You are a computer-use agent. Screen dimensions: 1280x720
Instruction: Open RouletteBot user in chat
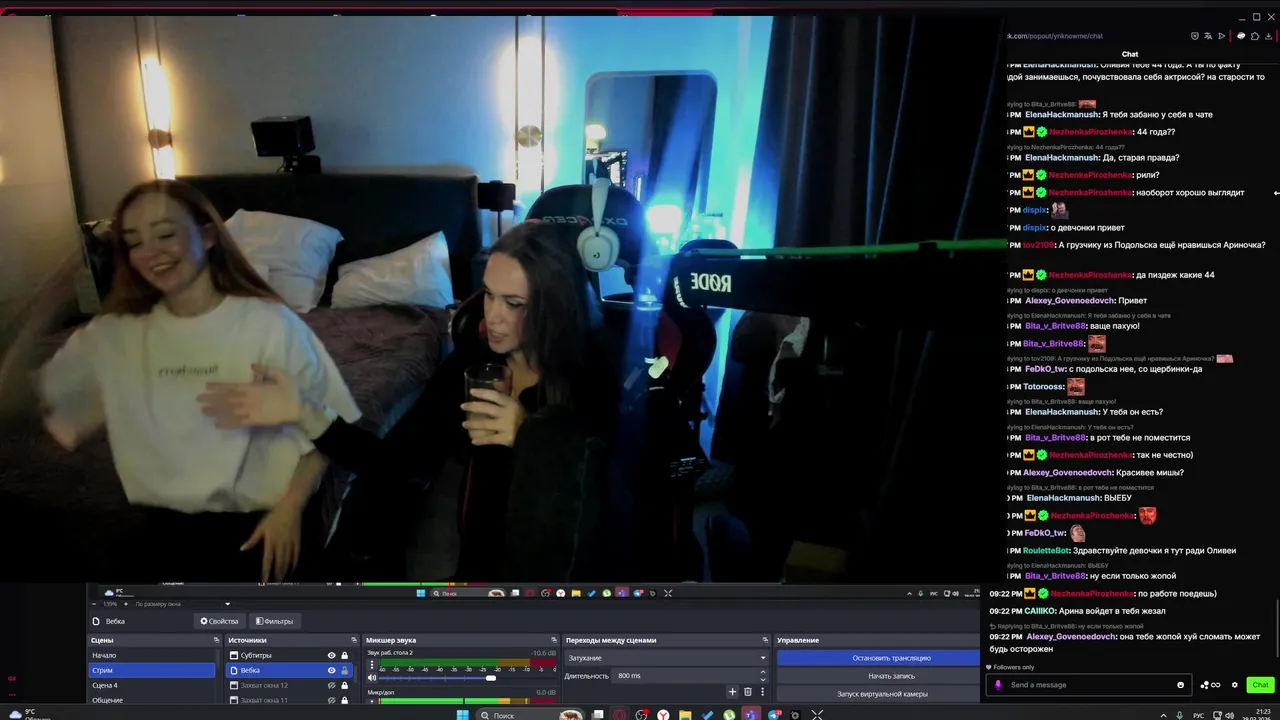(x=1046, y=551)
